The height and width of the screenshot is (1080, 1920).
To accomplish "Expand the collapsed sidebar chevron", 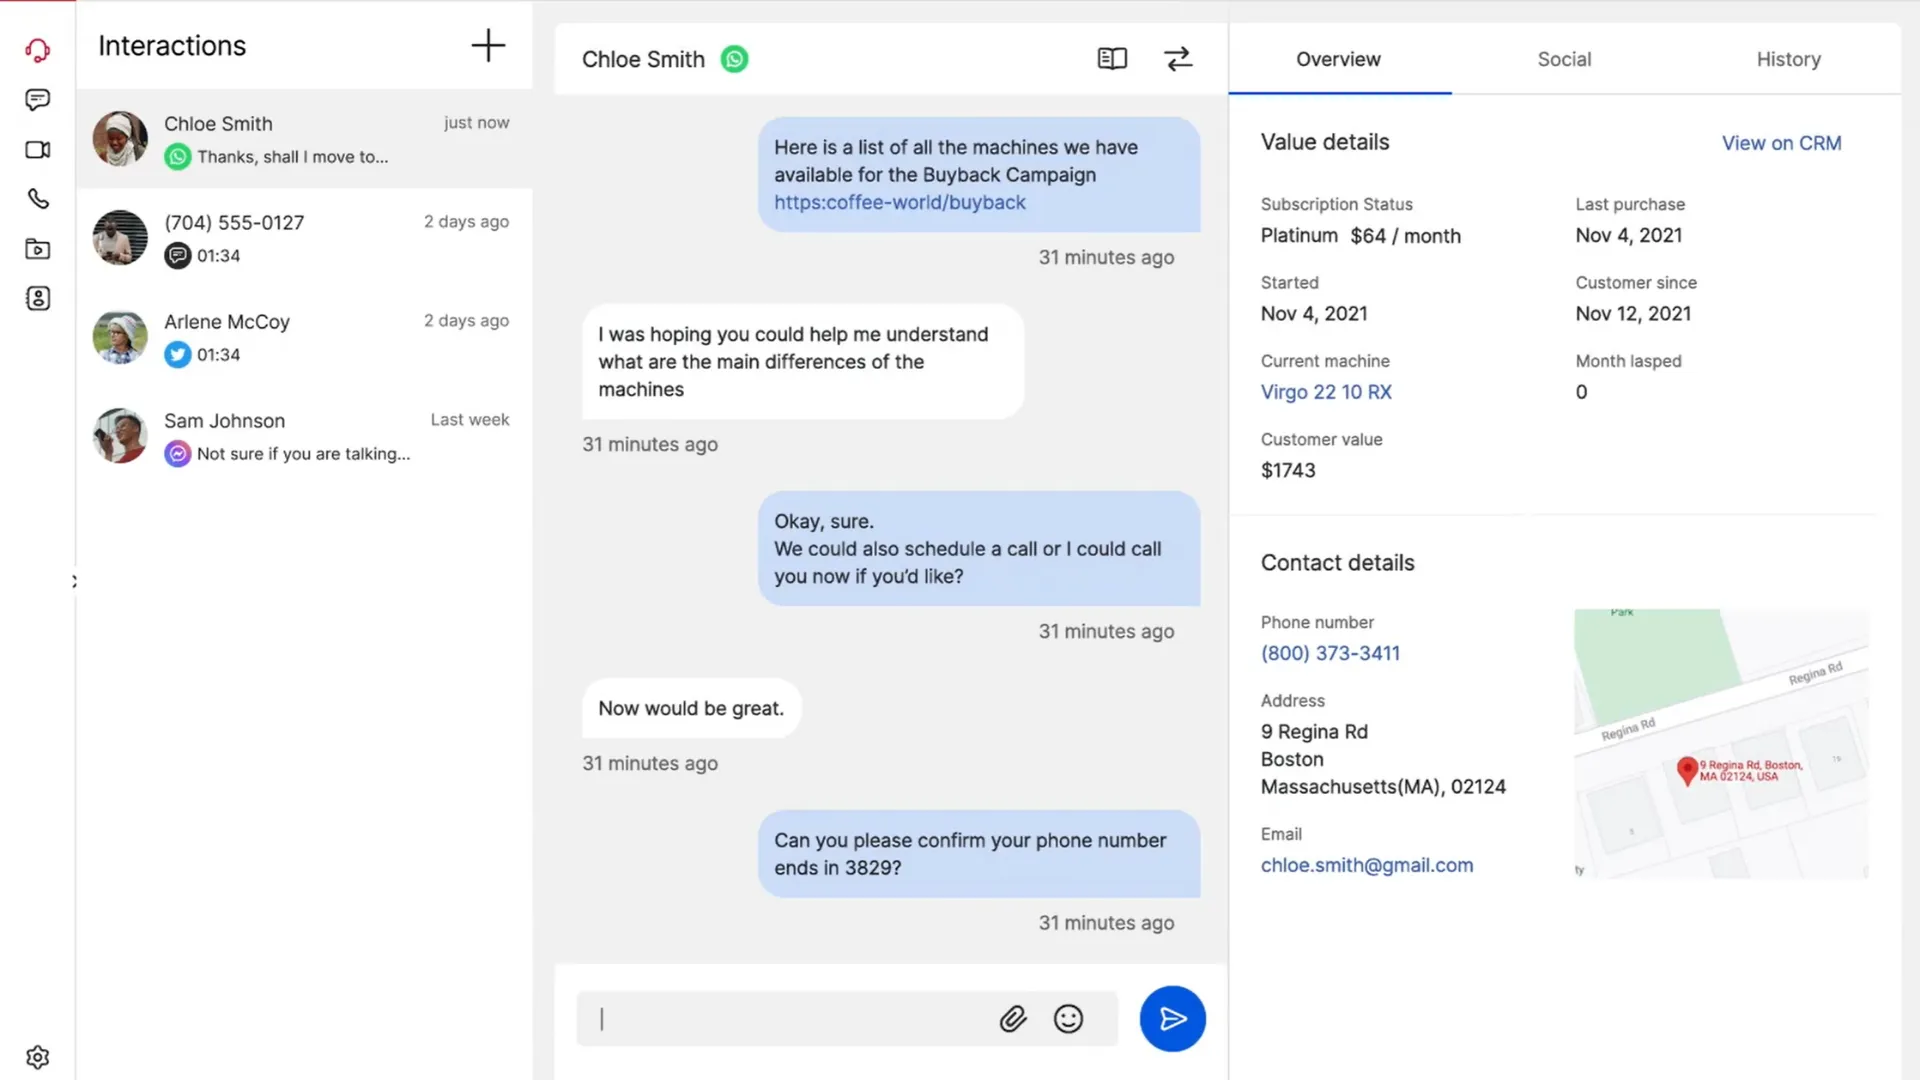I will coord(74,581).
